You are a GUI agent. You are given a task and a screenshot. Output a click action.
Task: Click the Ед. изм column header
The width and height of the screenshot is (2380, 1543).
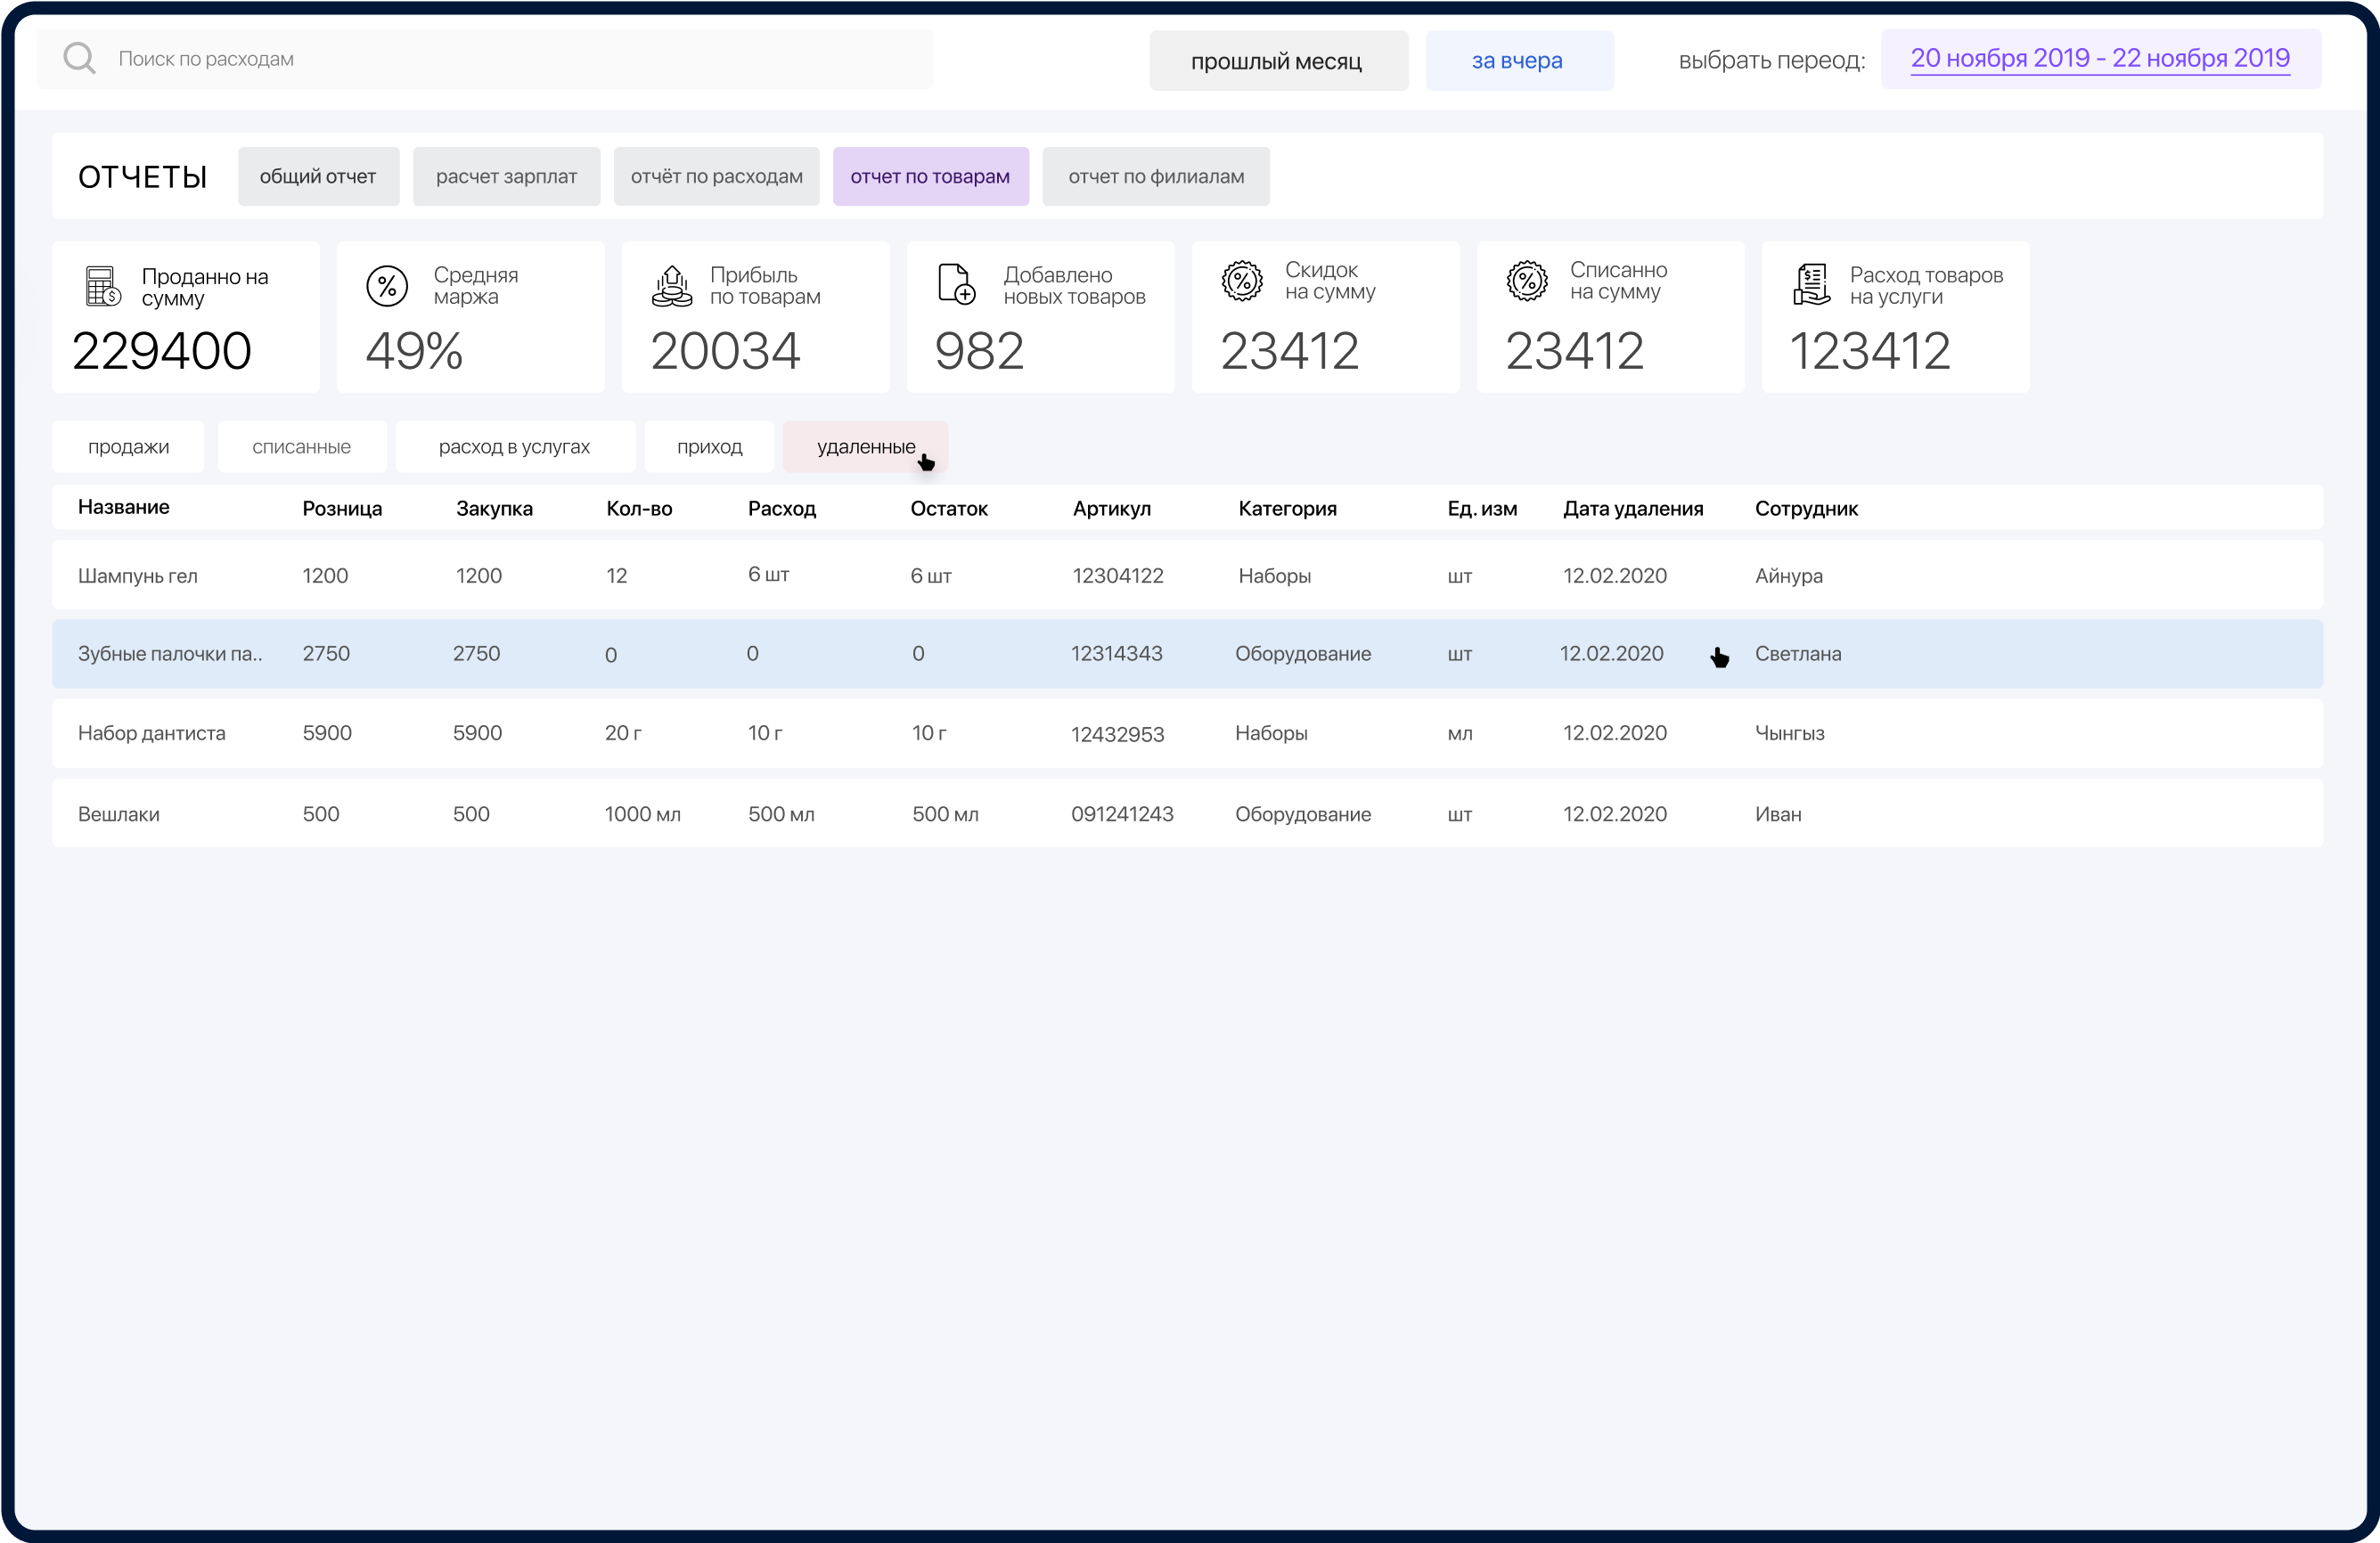click(x=1482, y=508)
